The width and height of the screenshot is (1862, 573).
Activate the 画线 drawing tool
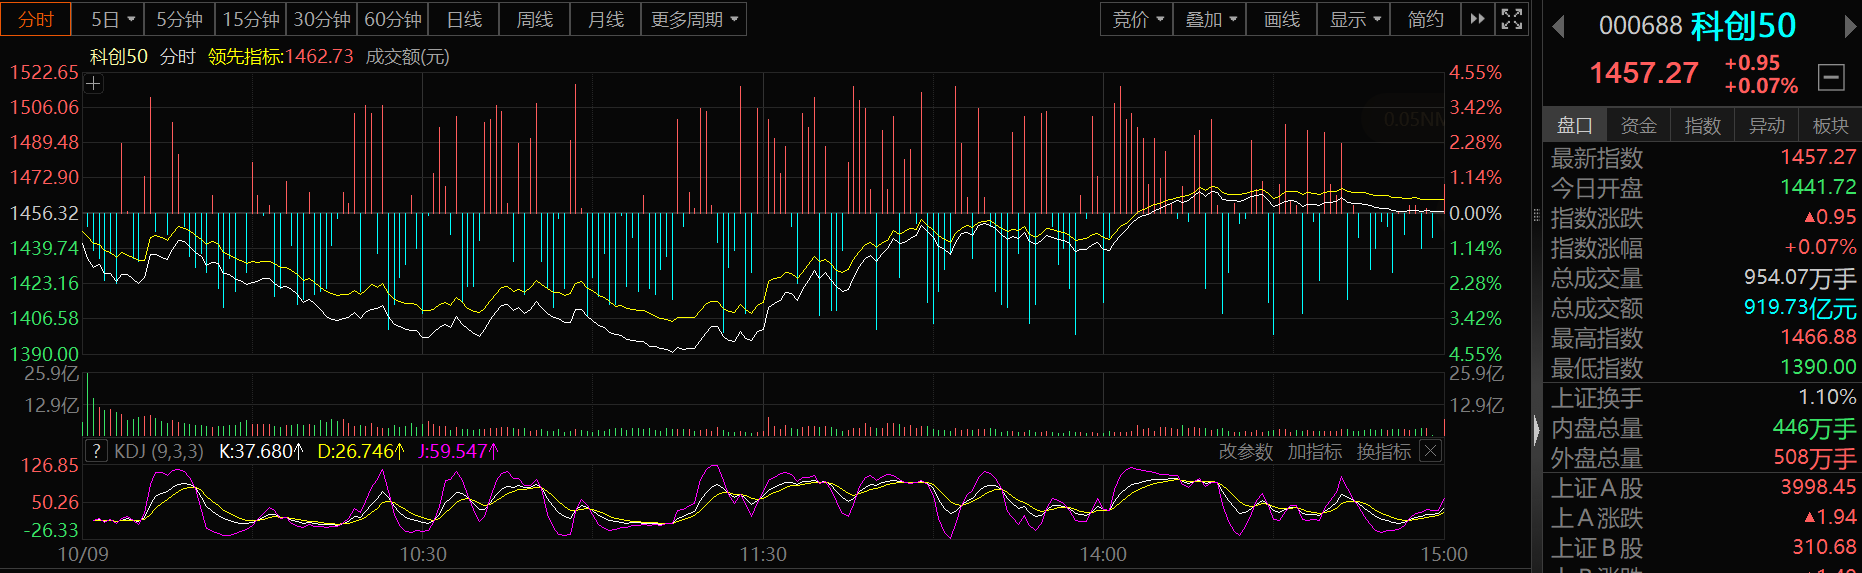click(x=1282, y=19)
